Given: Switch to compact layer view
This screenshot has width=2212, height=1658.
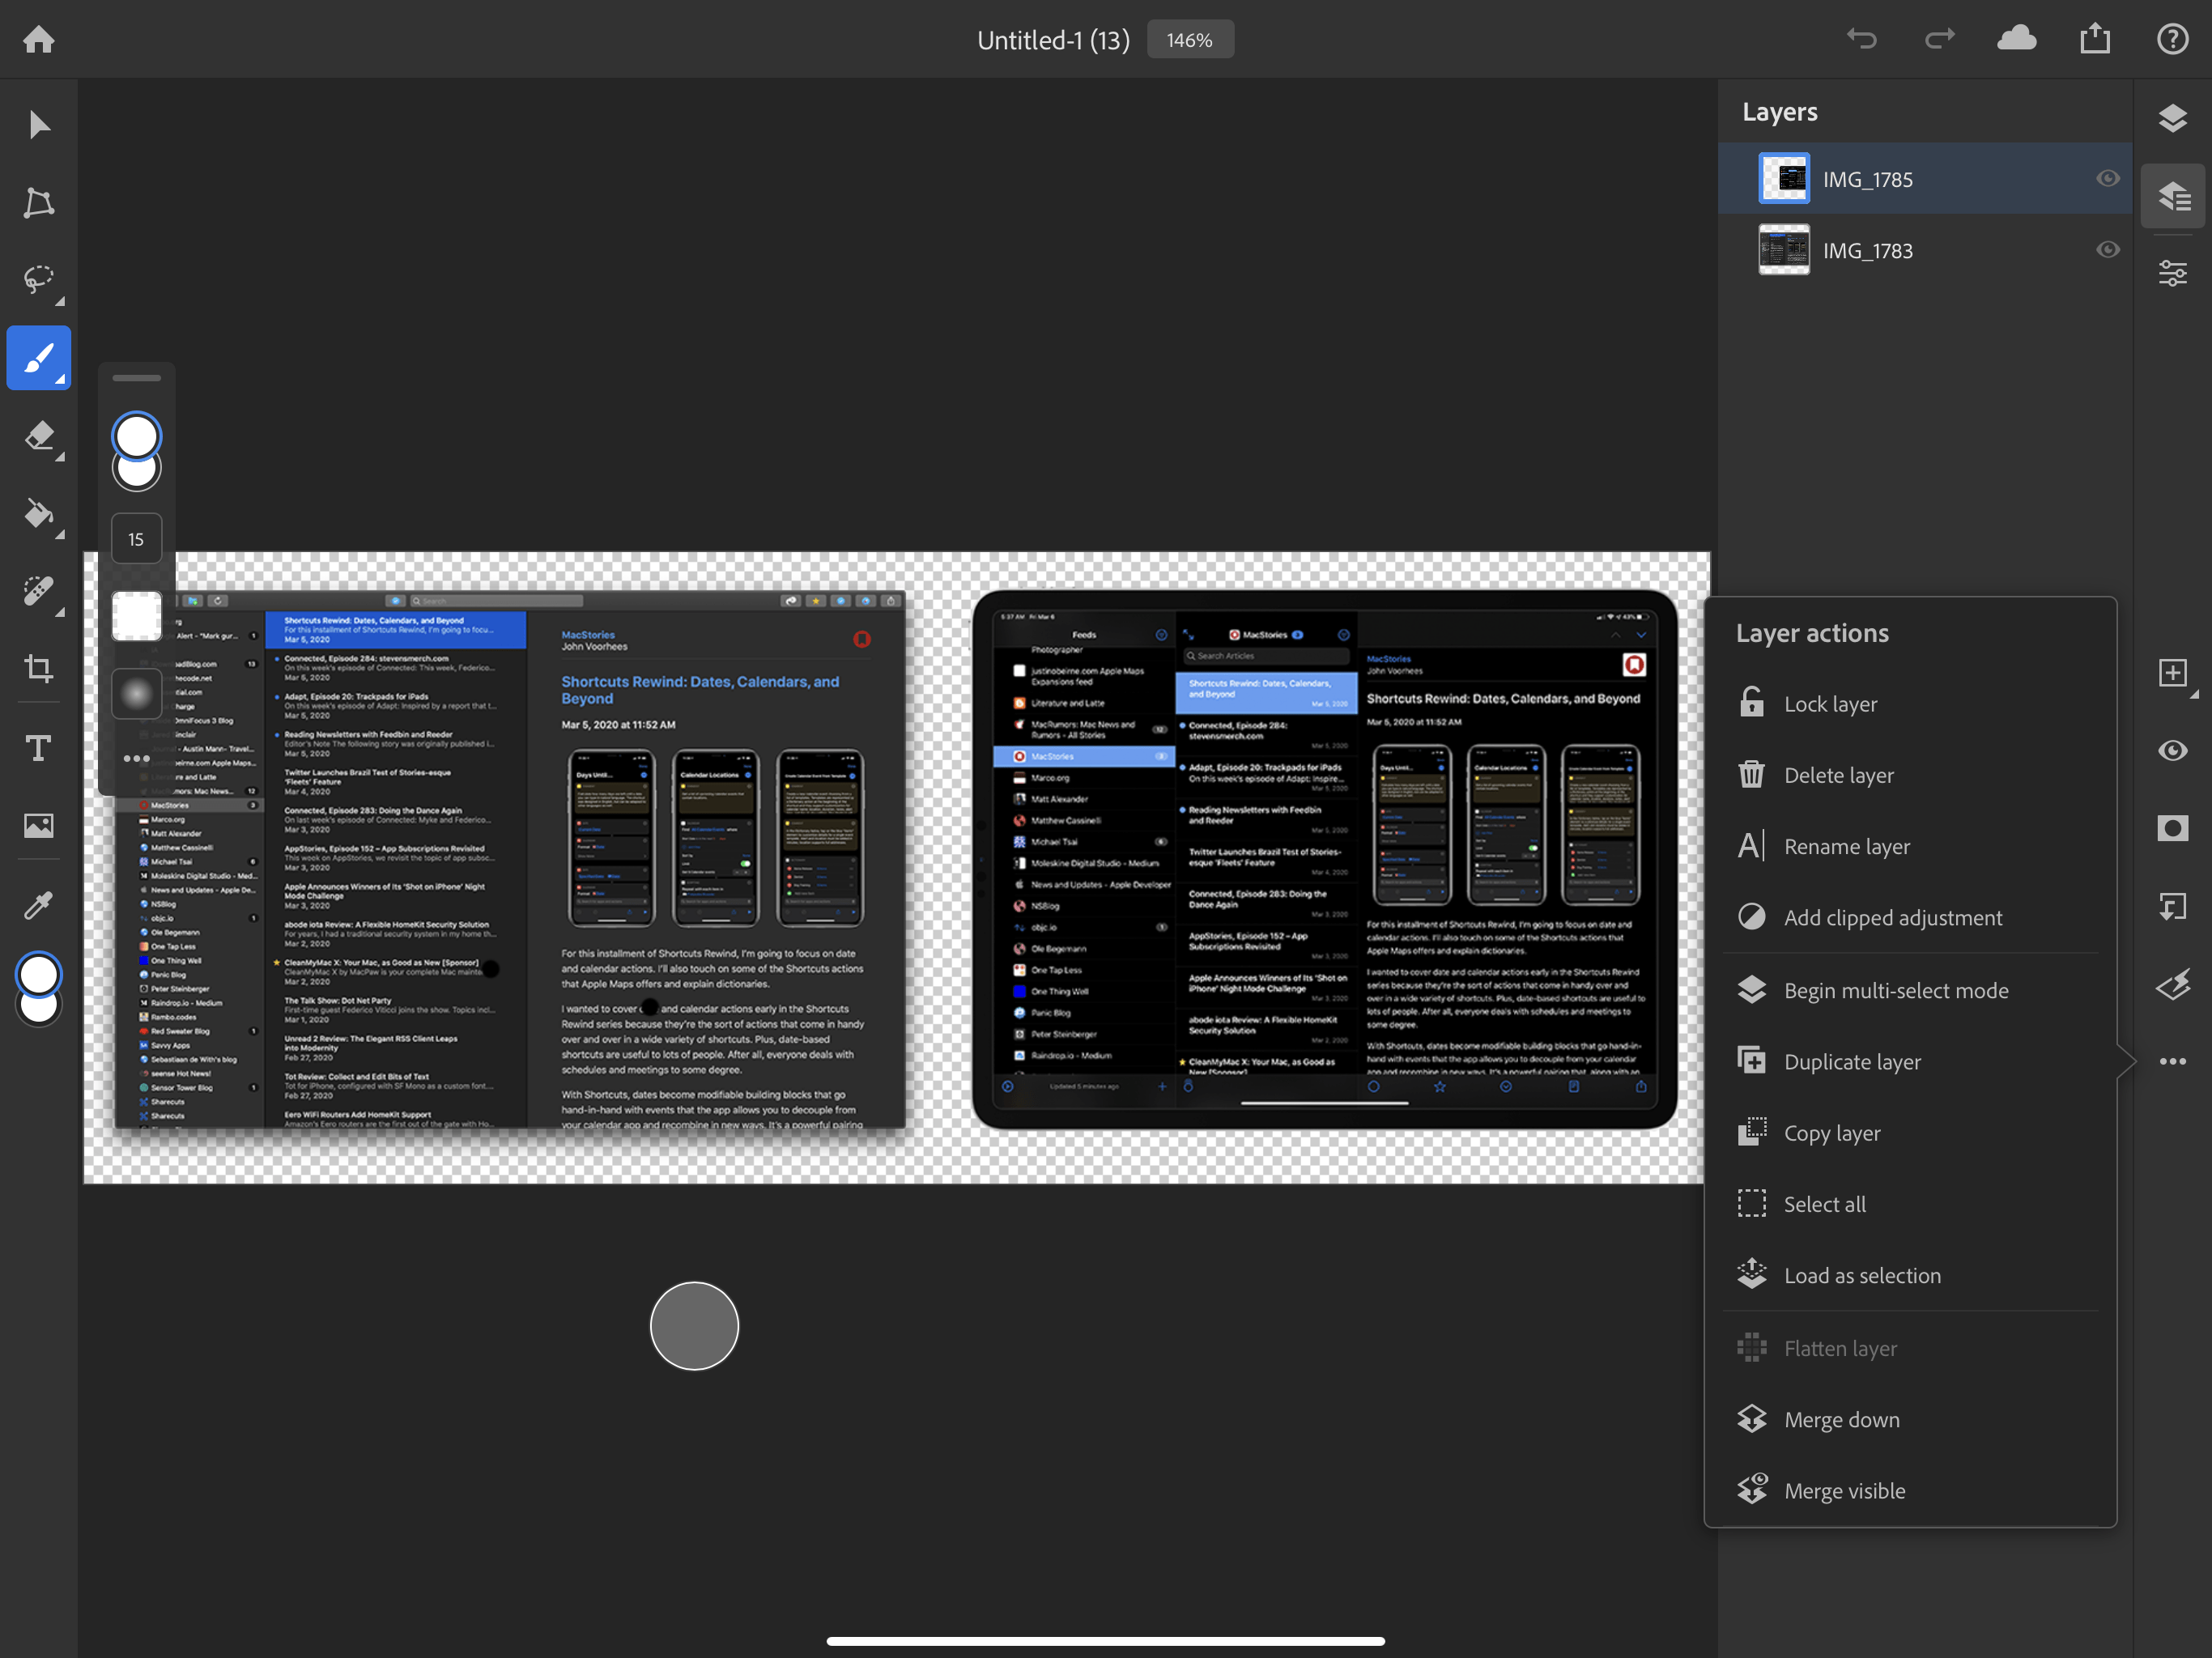Looking at the screenshot, I should click(x=2173, y=118).
